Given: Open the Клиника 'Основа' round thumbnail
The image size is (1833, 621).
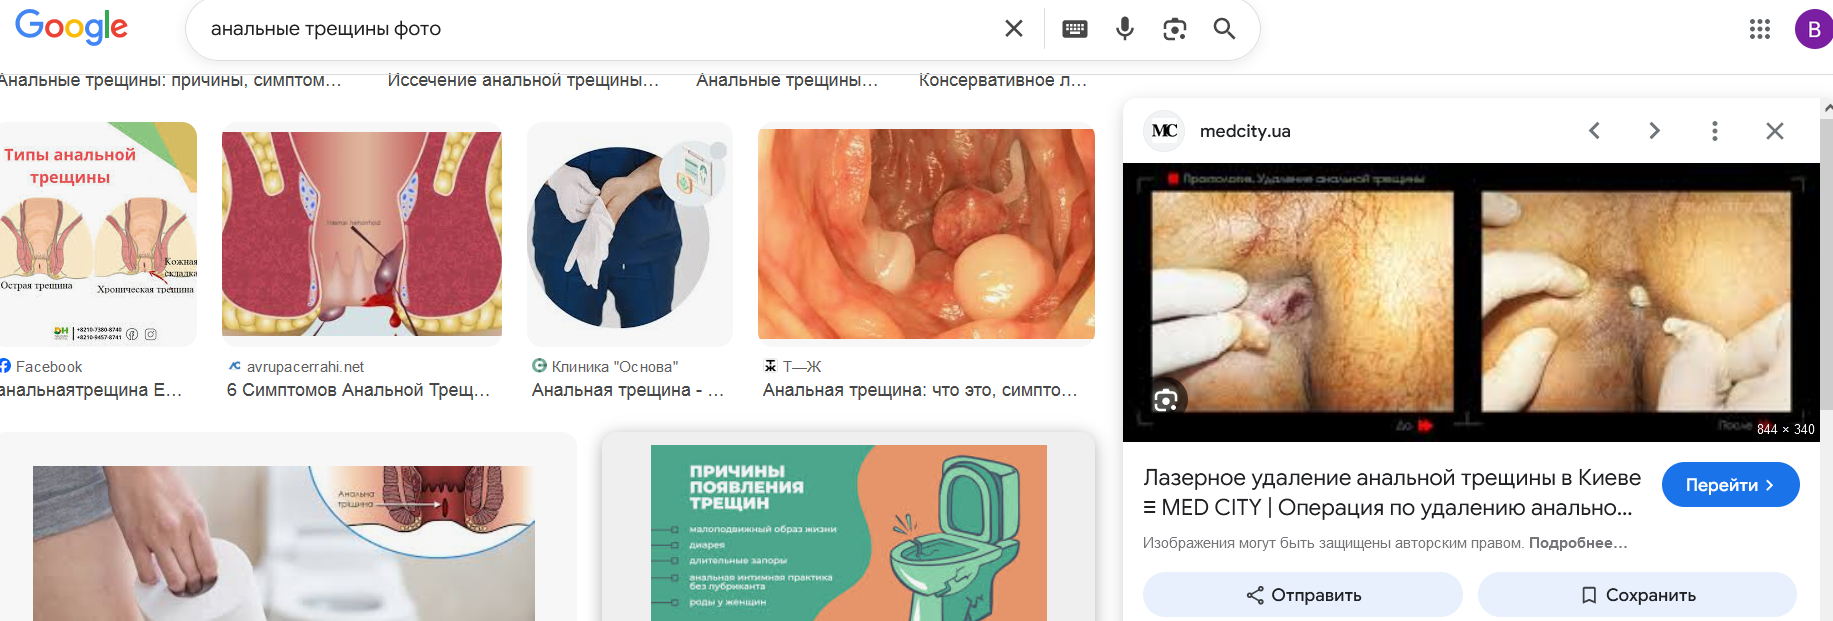Looking at the screenshot, I should pyautogui.click(x=630, y=234).
